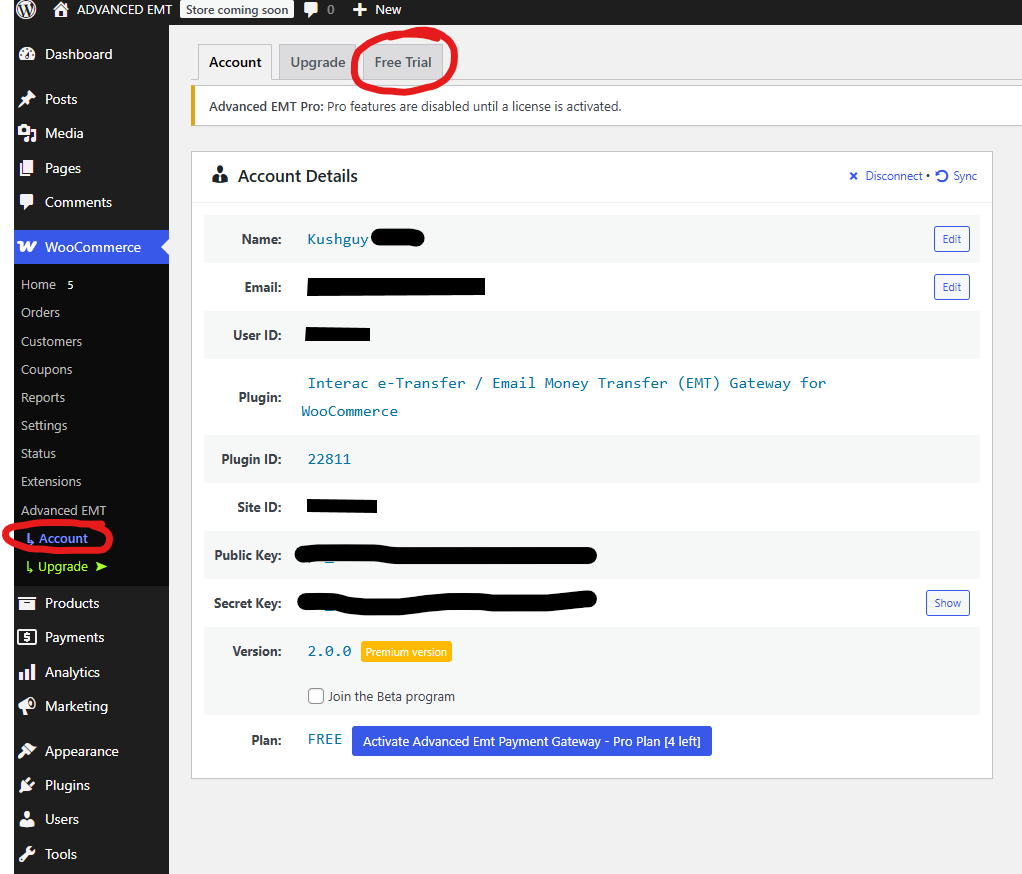This screenshot has width=1022, height=874.
Task: Click the WooCommerce sidebar icon
Action: pos(27,247)
